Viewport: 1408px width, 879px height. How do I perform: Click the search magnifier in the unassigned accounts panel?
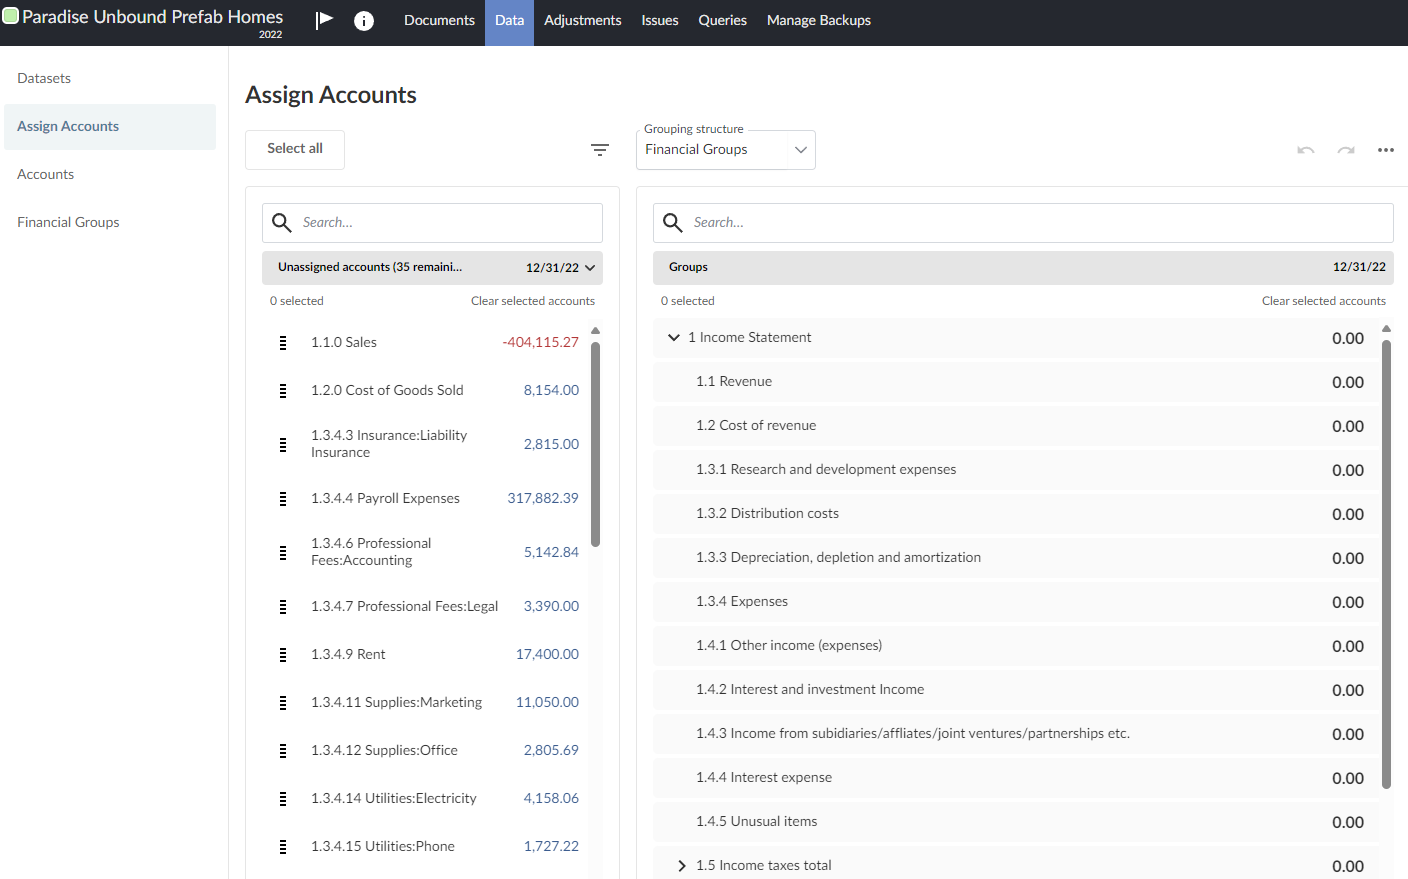click(281, 222)
